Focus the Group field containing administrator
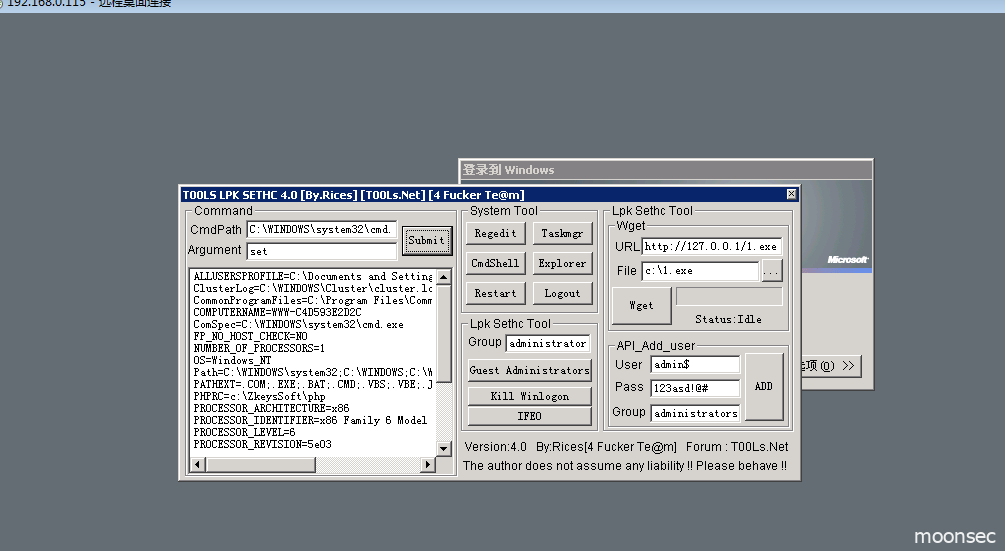 tap(548, 343)
